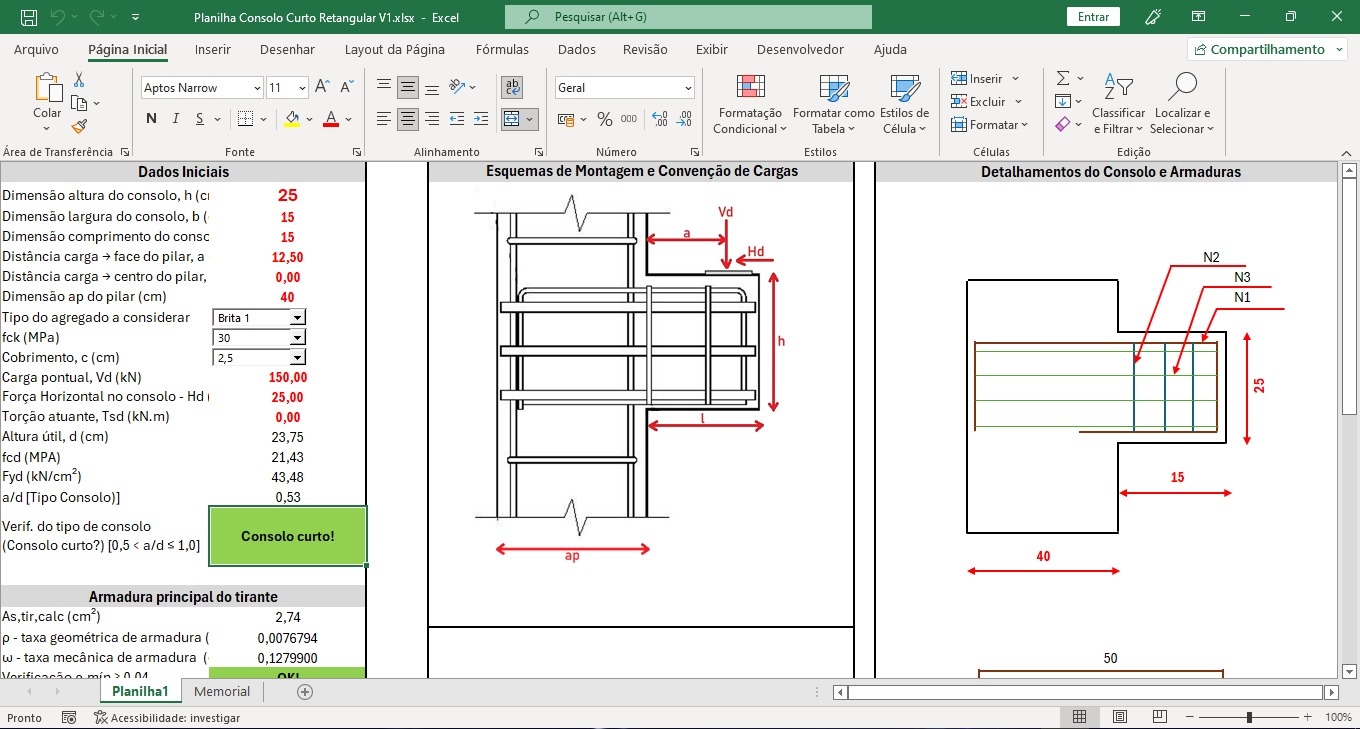Switch to the Memorial sheet tab
The width and height of the screenshot is (1360, 729).
222,691
